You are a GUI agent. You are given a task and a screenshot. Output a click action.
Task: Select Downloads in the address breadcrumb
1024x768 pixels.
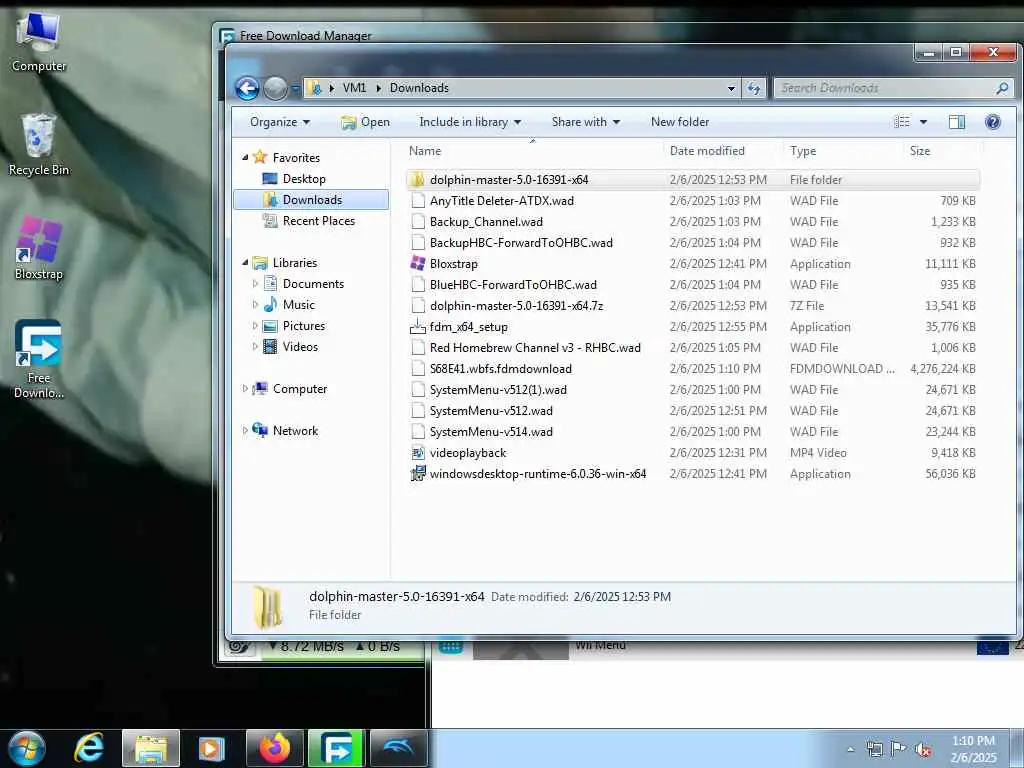(419, 88)
